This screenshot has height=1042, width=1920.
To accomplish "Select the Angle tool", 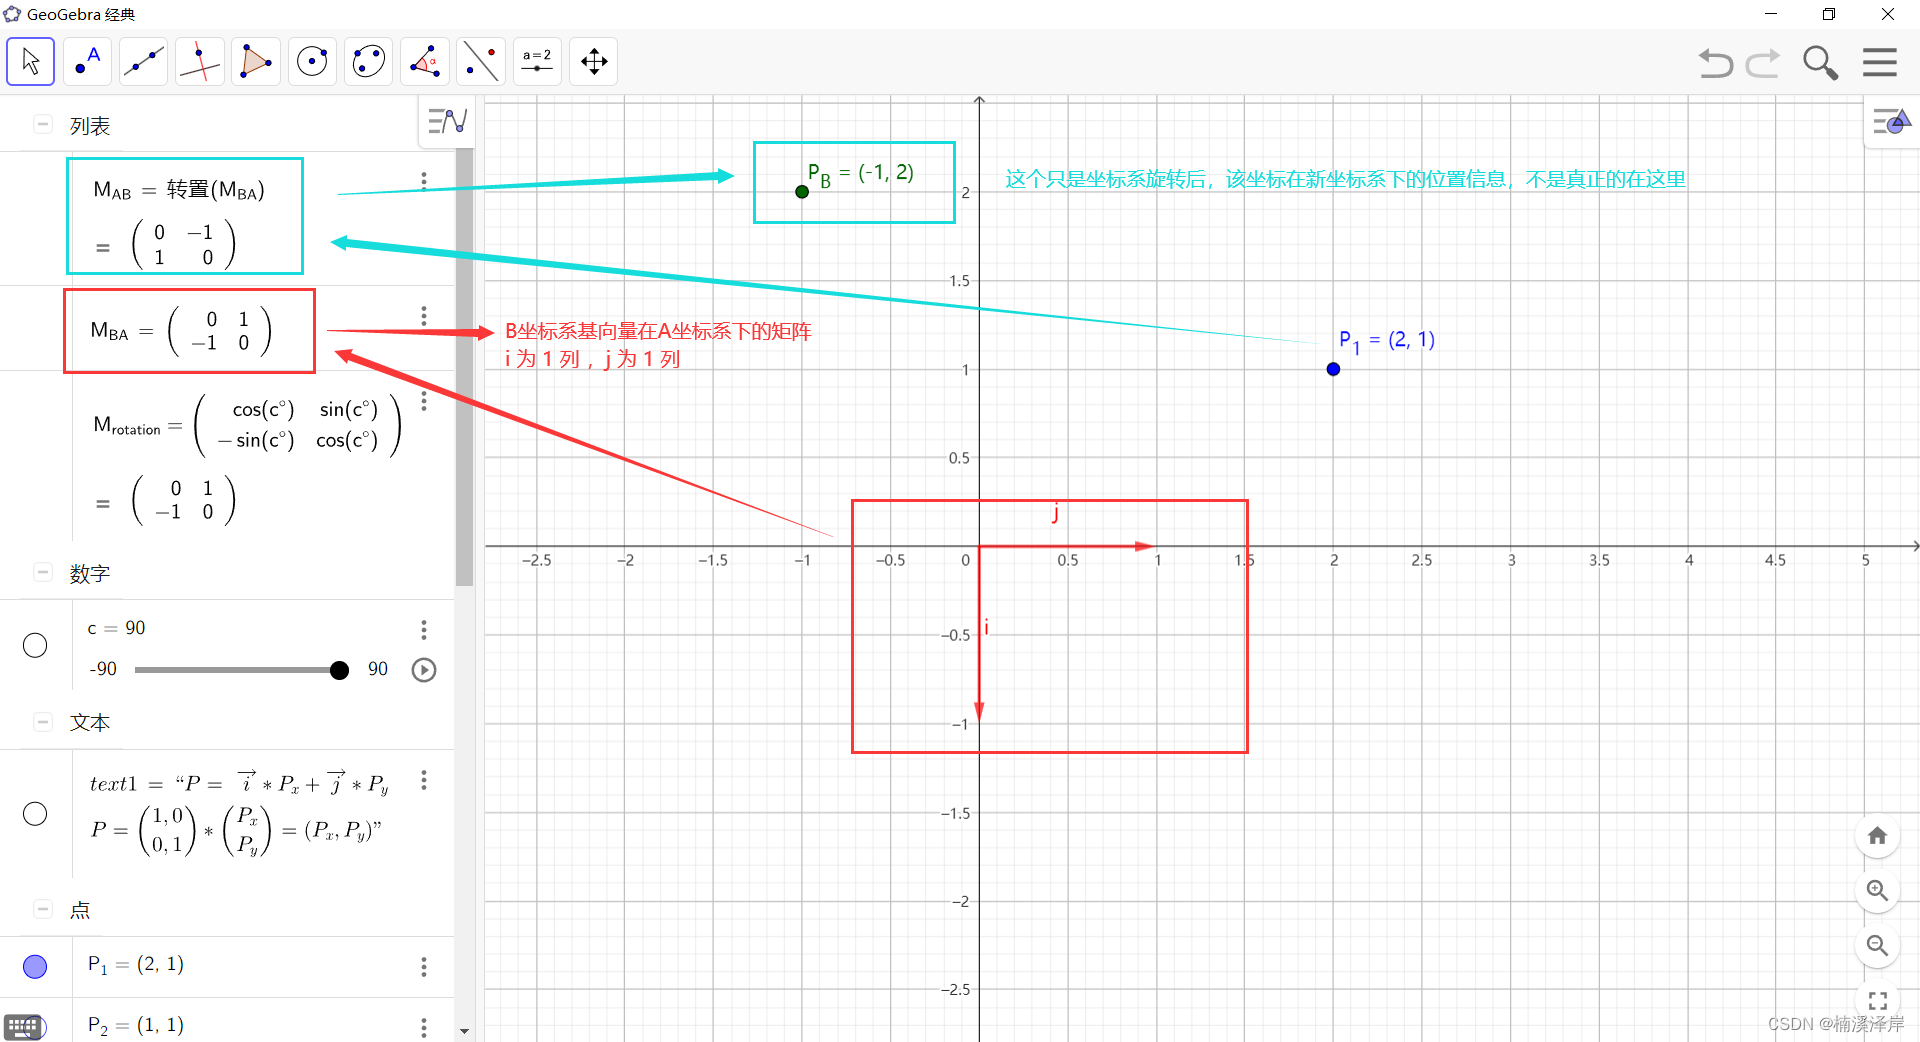I will [425, 61].
